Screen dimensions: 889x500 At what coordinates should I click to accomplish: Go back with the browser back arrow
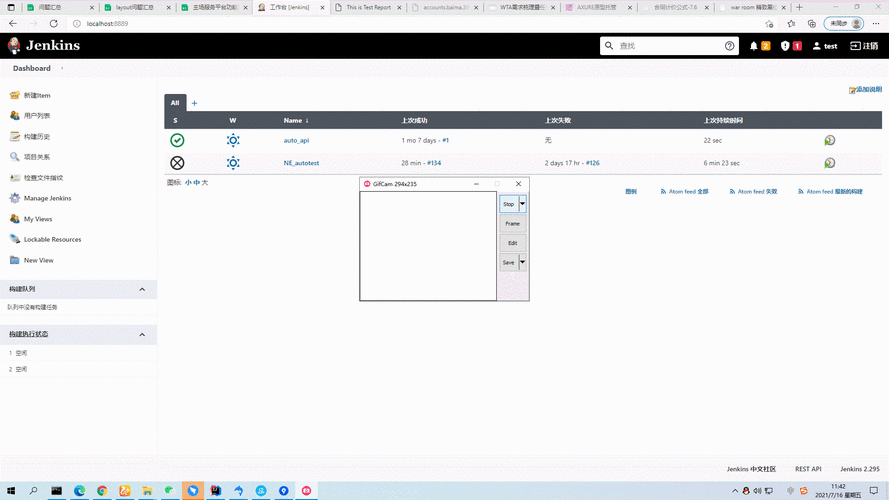click(12, 24)
